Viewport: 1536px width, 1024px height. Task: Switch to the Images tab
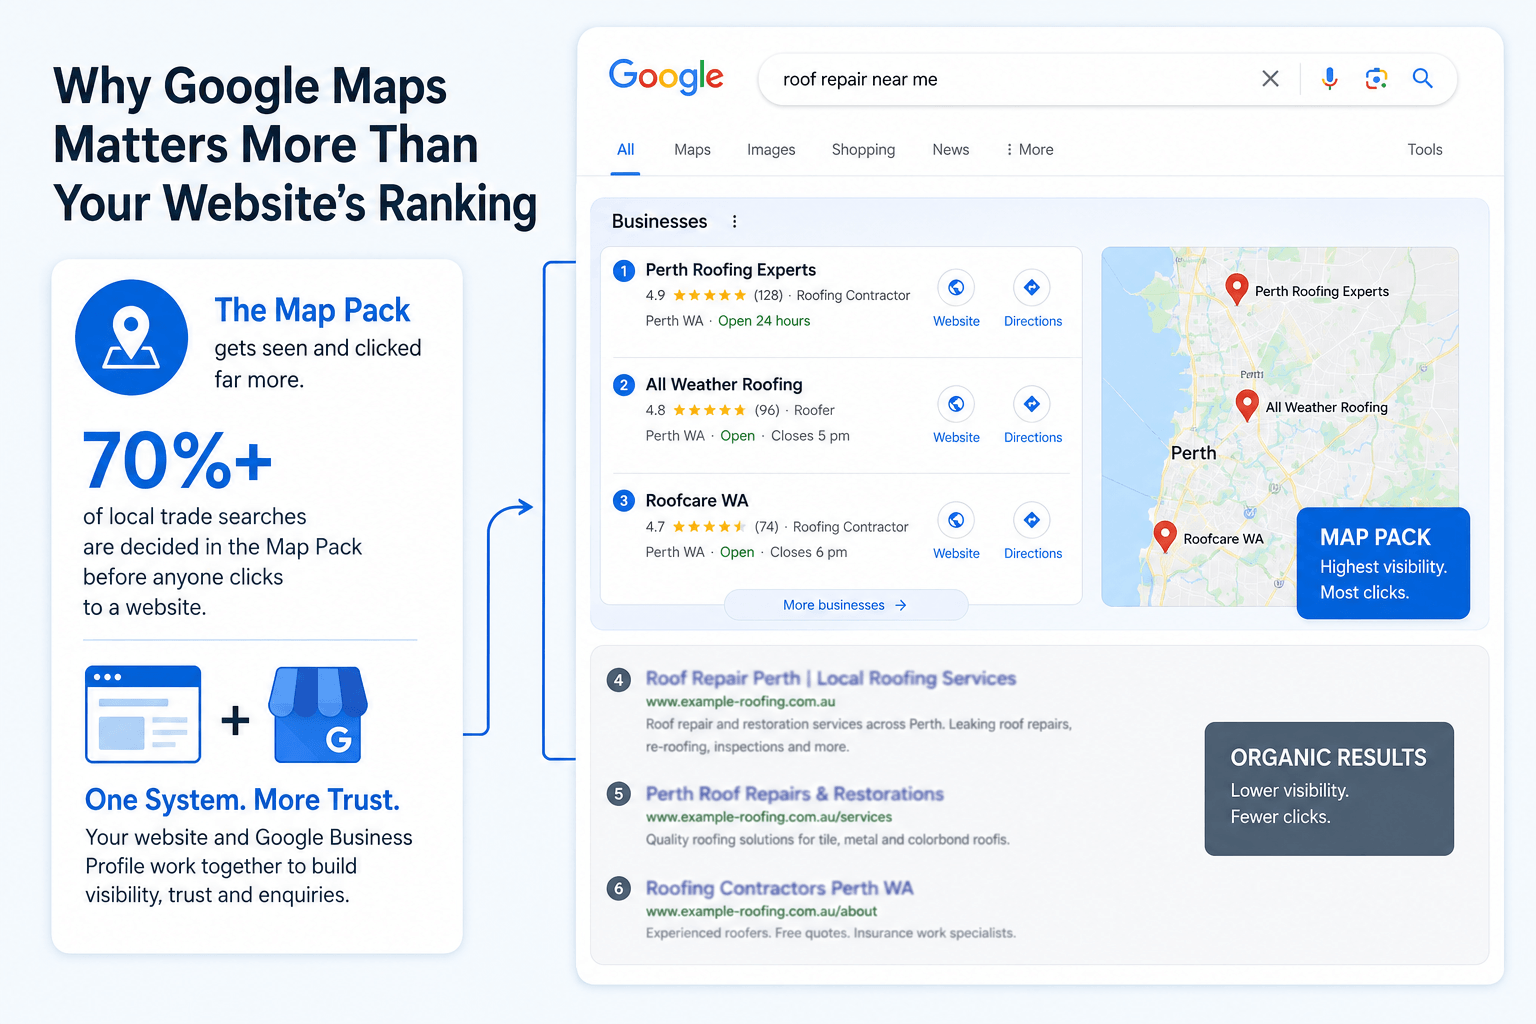tap(771, 150)
